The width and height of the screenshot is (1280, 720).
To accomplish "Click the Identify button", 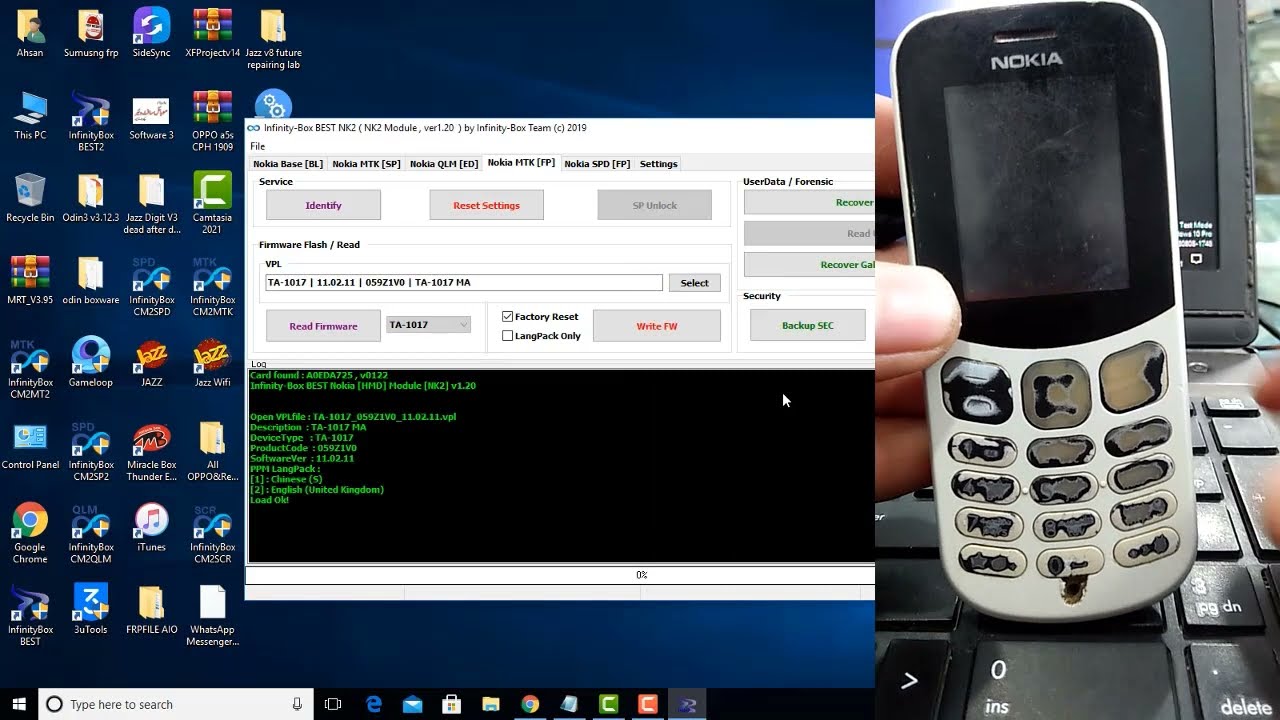I will (323, 205).
